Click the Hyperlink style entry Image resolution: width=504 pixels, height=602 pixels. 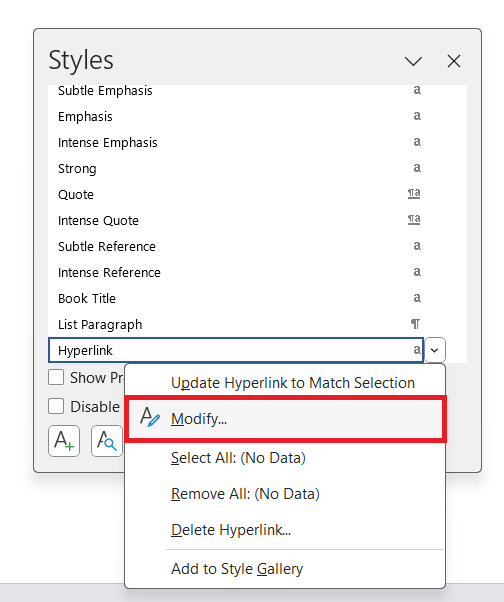click(x=236, y=350)
